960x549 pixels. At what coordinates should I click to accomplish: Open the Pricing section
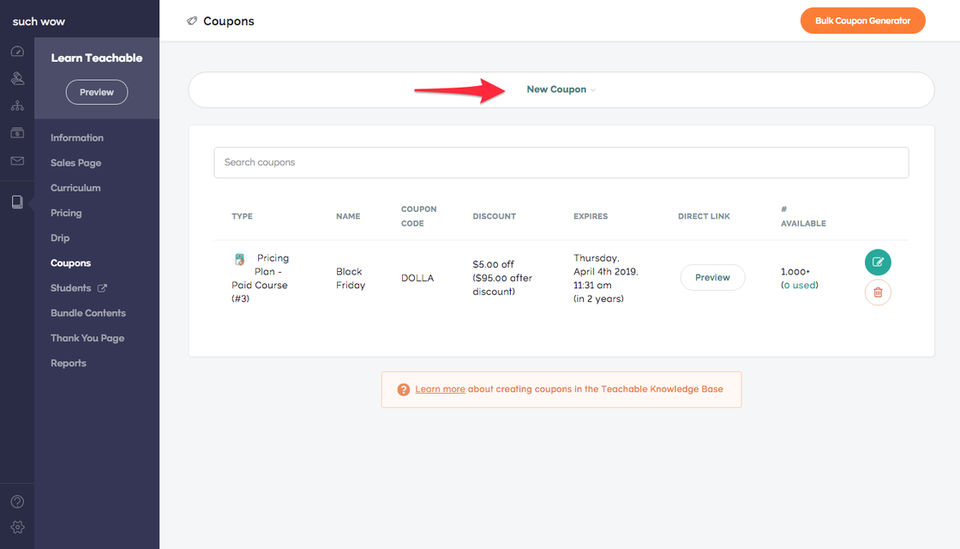(66, 213)
